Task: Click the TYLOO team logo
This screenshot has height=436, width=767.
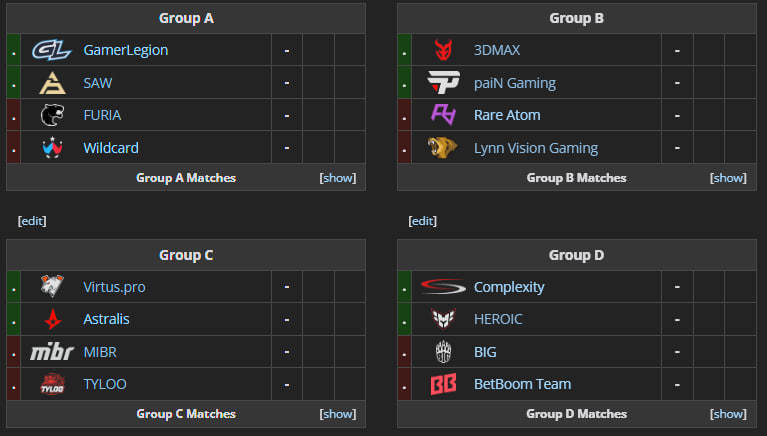Action: [x=51, y=384]
